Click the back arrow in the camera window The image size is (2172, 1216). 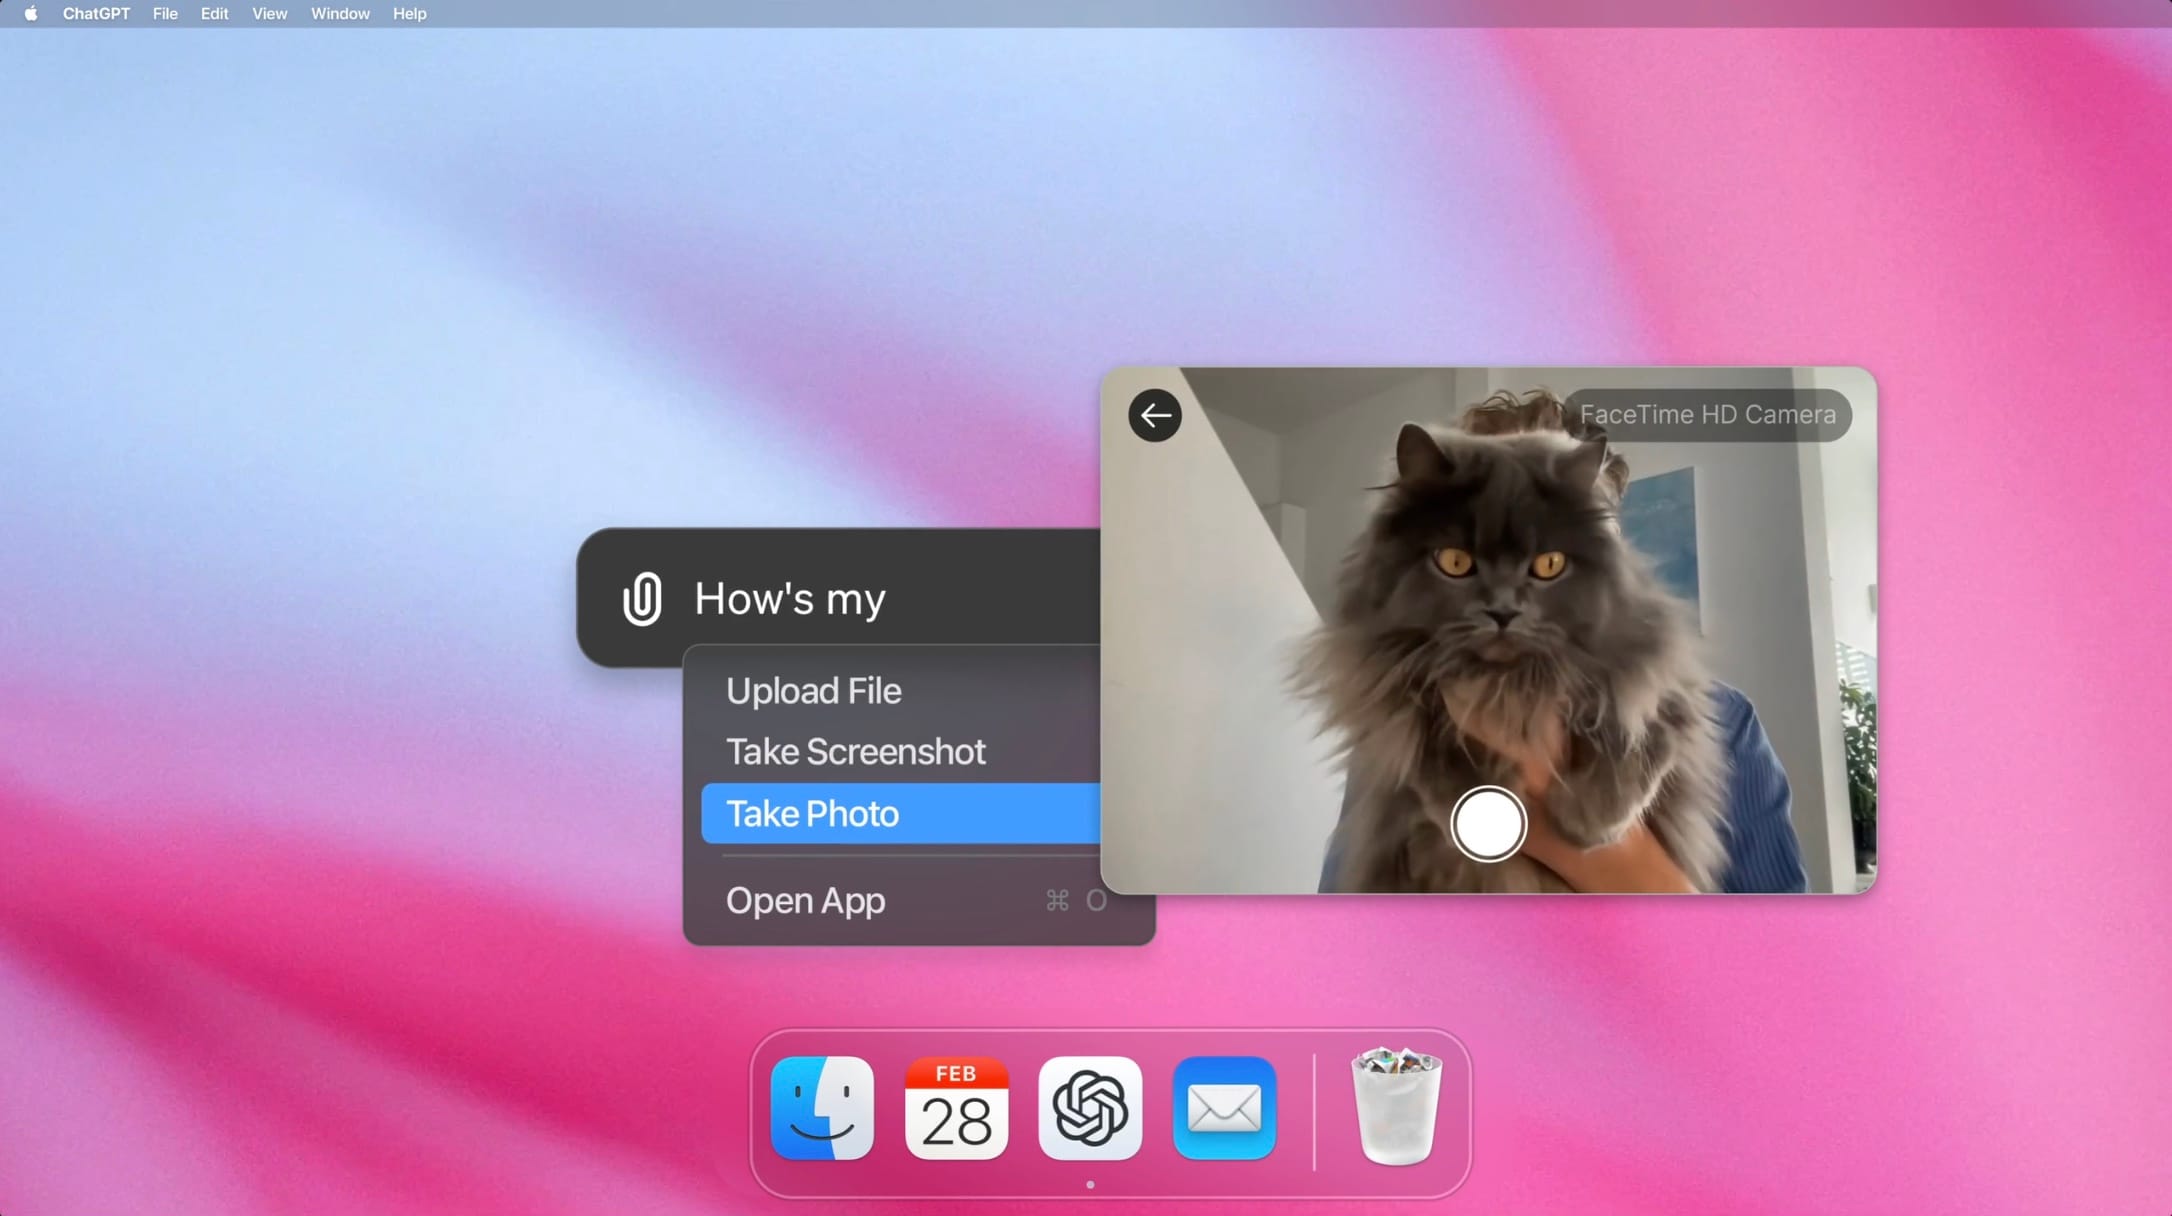[x=1155, y=414]
